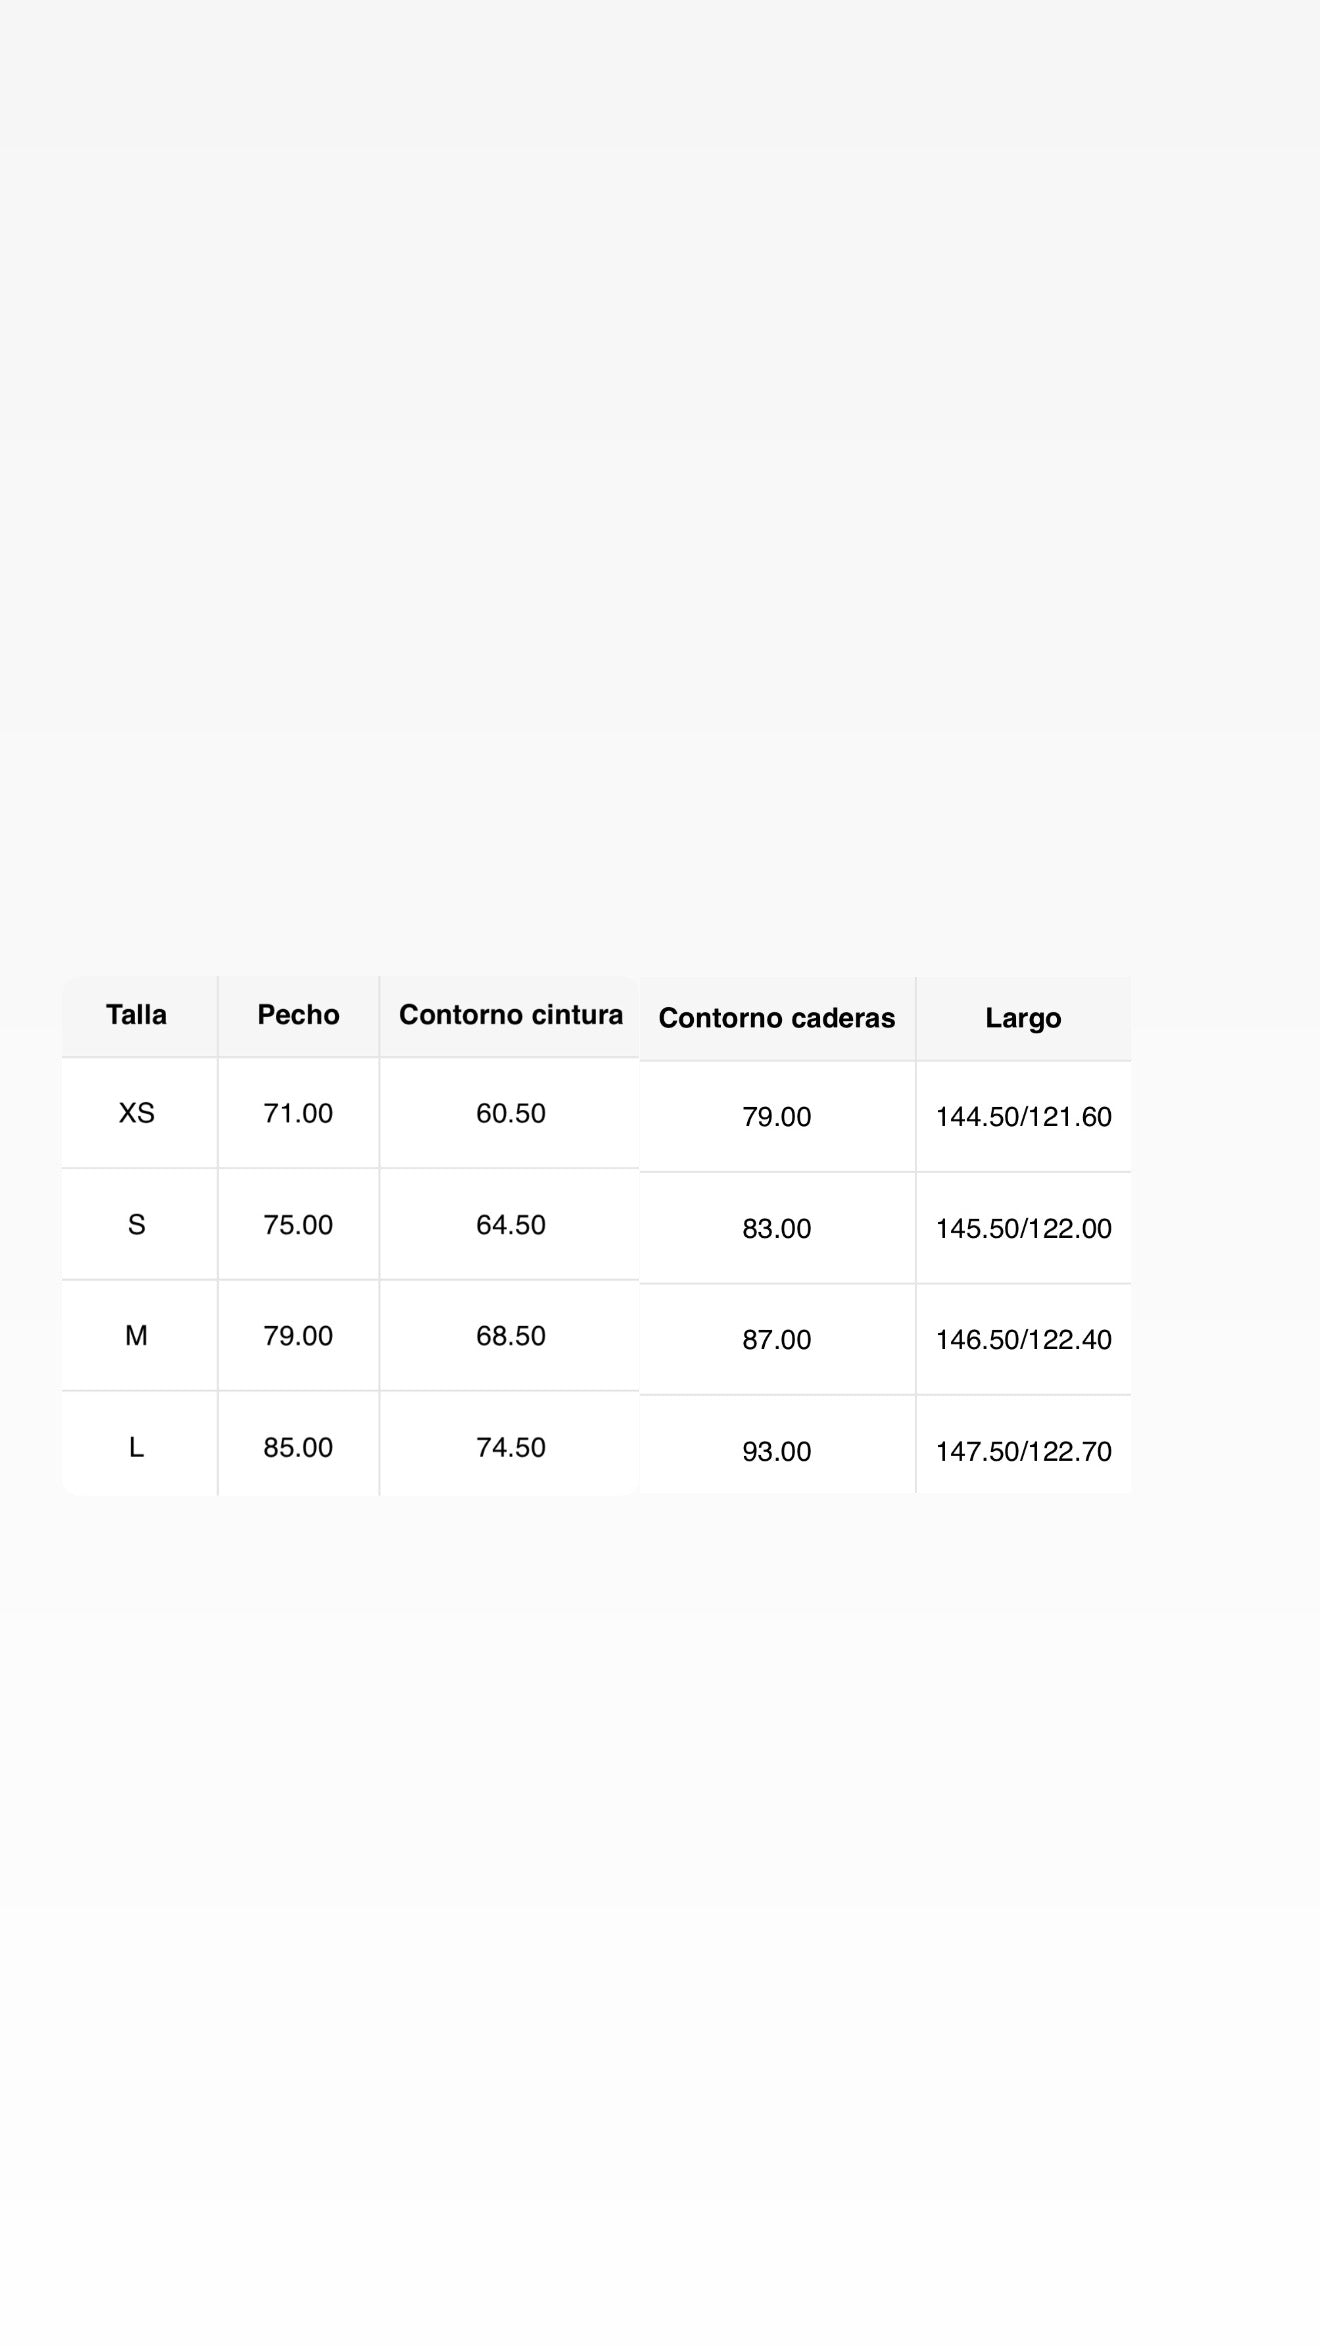1320x2346 pixels.
Task: Click the 83.00 hip measurement cell
Action: pyautogui.click(x=777, y=1229)
